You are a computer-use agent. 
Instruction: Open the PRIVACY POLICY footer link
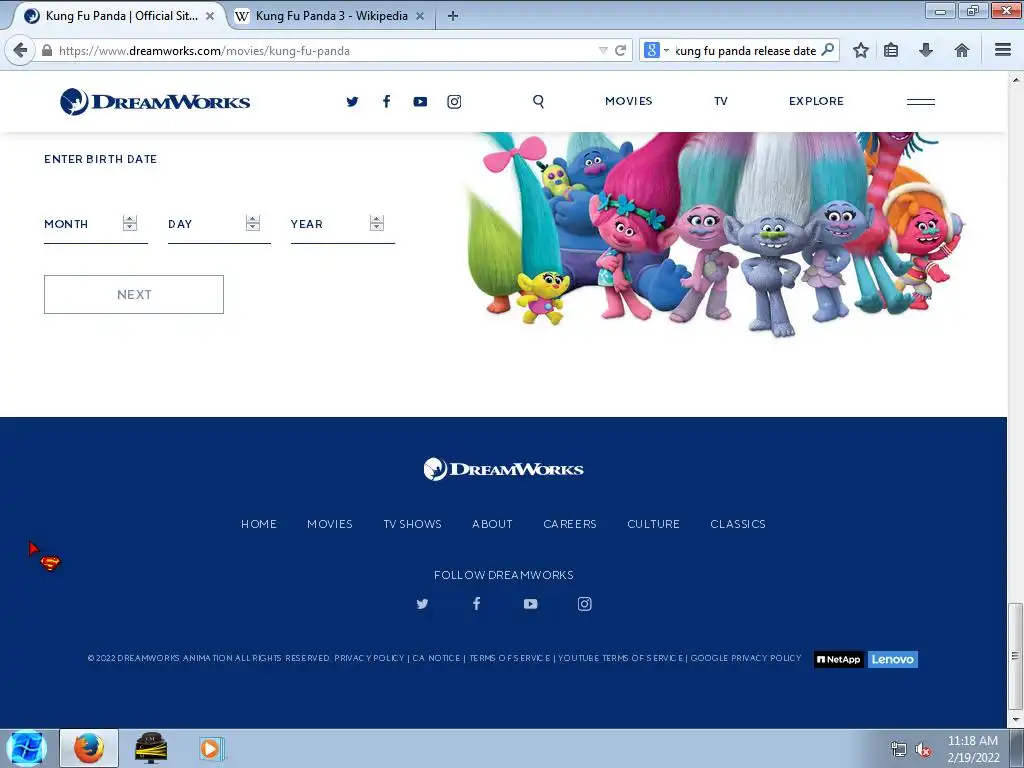coord(369,658)
